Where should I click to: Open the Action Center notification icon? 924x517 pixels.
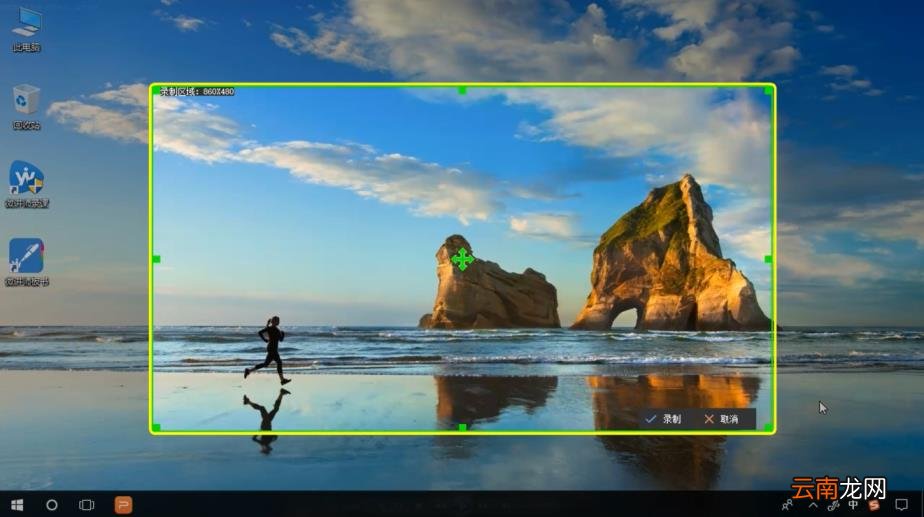(902, 505)
